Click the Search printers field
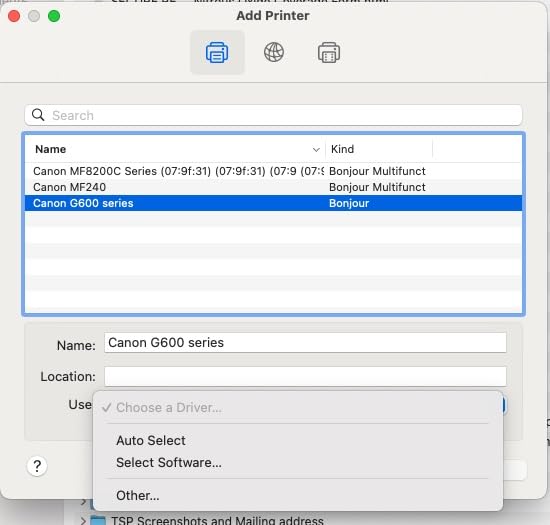 pos(273,115)
